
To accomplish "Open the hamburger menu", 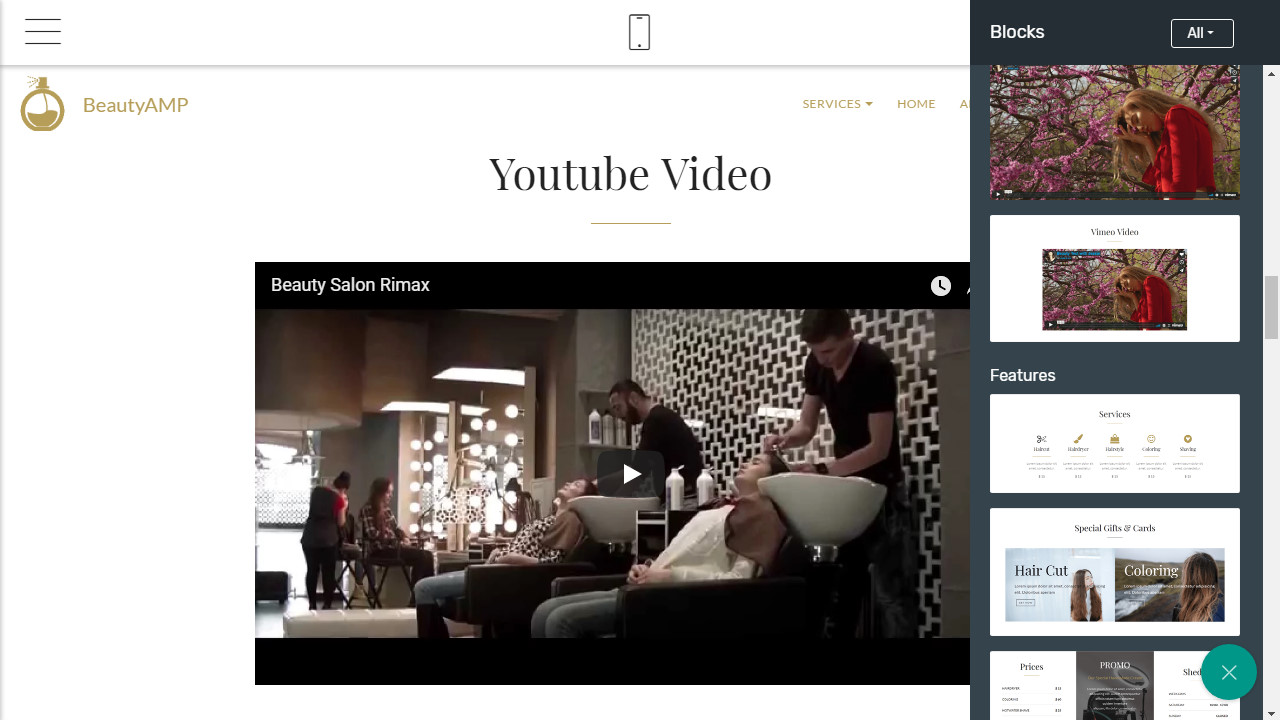I will (x=43, y=32).
